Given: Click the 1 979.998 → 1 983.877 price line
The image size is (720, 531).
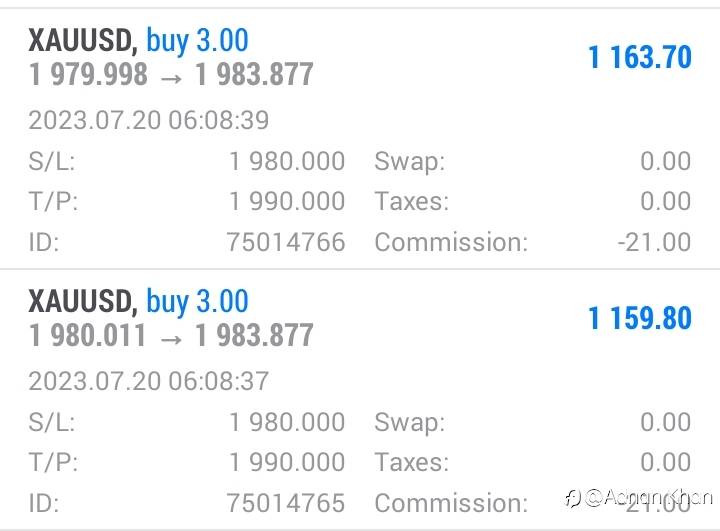Looking at the screenshot, I should [171, 75].
